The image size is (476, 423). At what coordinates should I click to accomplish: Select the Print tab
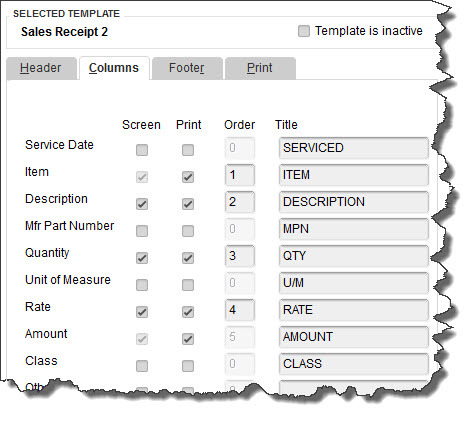[260, 68]
